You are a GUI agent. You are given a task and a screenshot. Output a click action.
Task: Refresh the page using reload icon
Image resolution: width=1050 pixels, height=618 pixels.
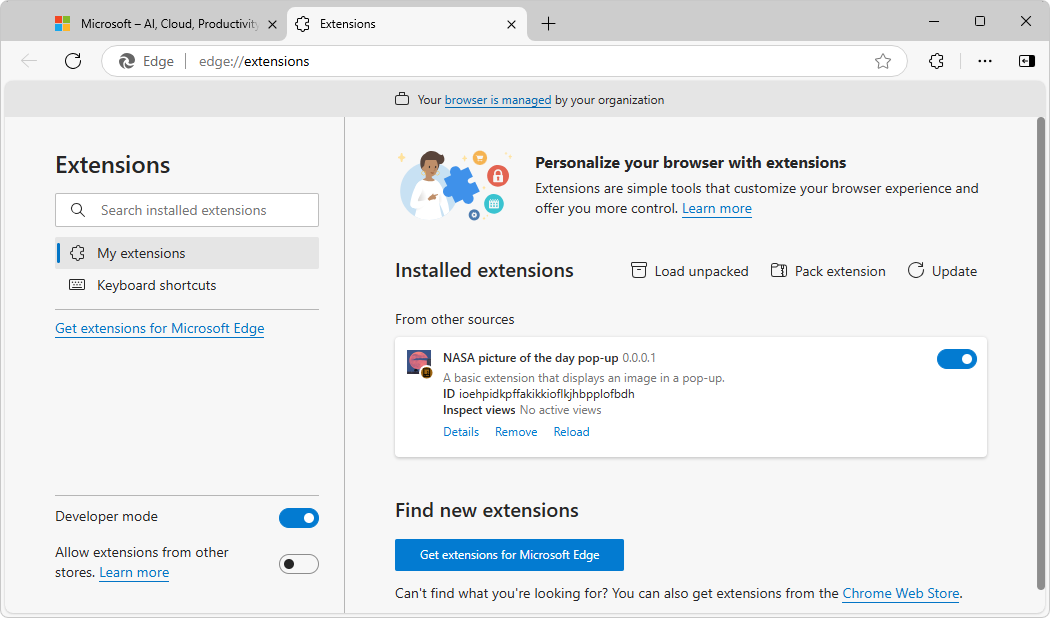[73, 61]
